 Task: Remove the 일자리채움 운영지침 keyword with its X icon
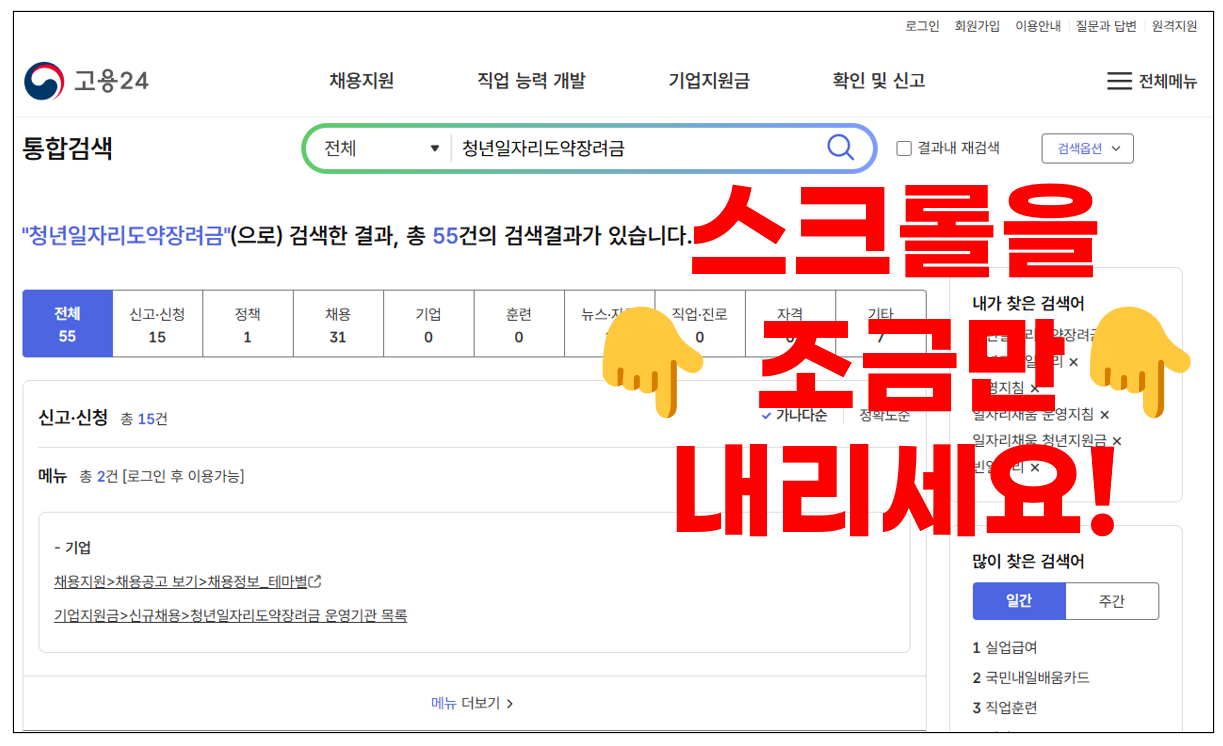pyautogui.click(x=1105, y=416)
